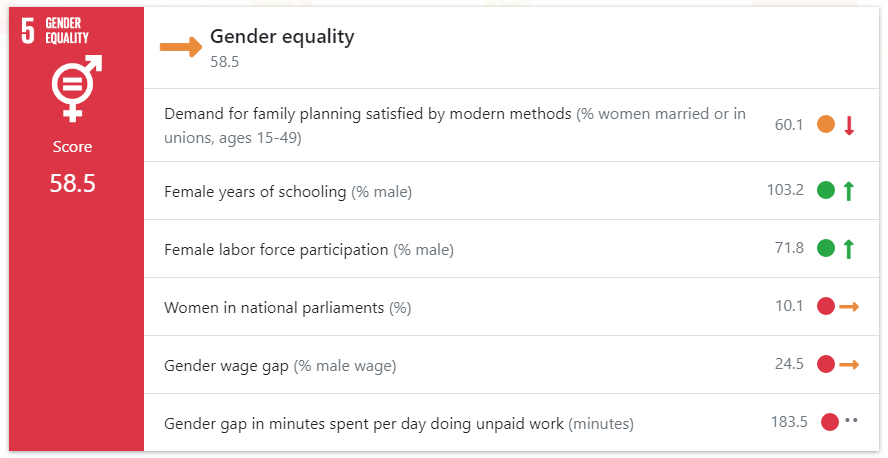Click the orange trend arrow beside Gender equality

pos(181,47)
